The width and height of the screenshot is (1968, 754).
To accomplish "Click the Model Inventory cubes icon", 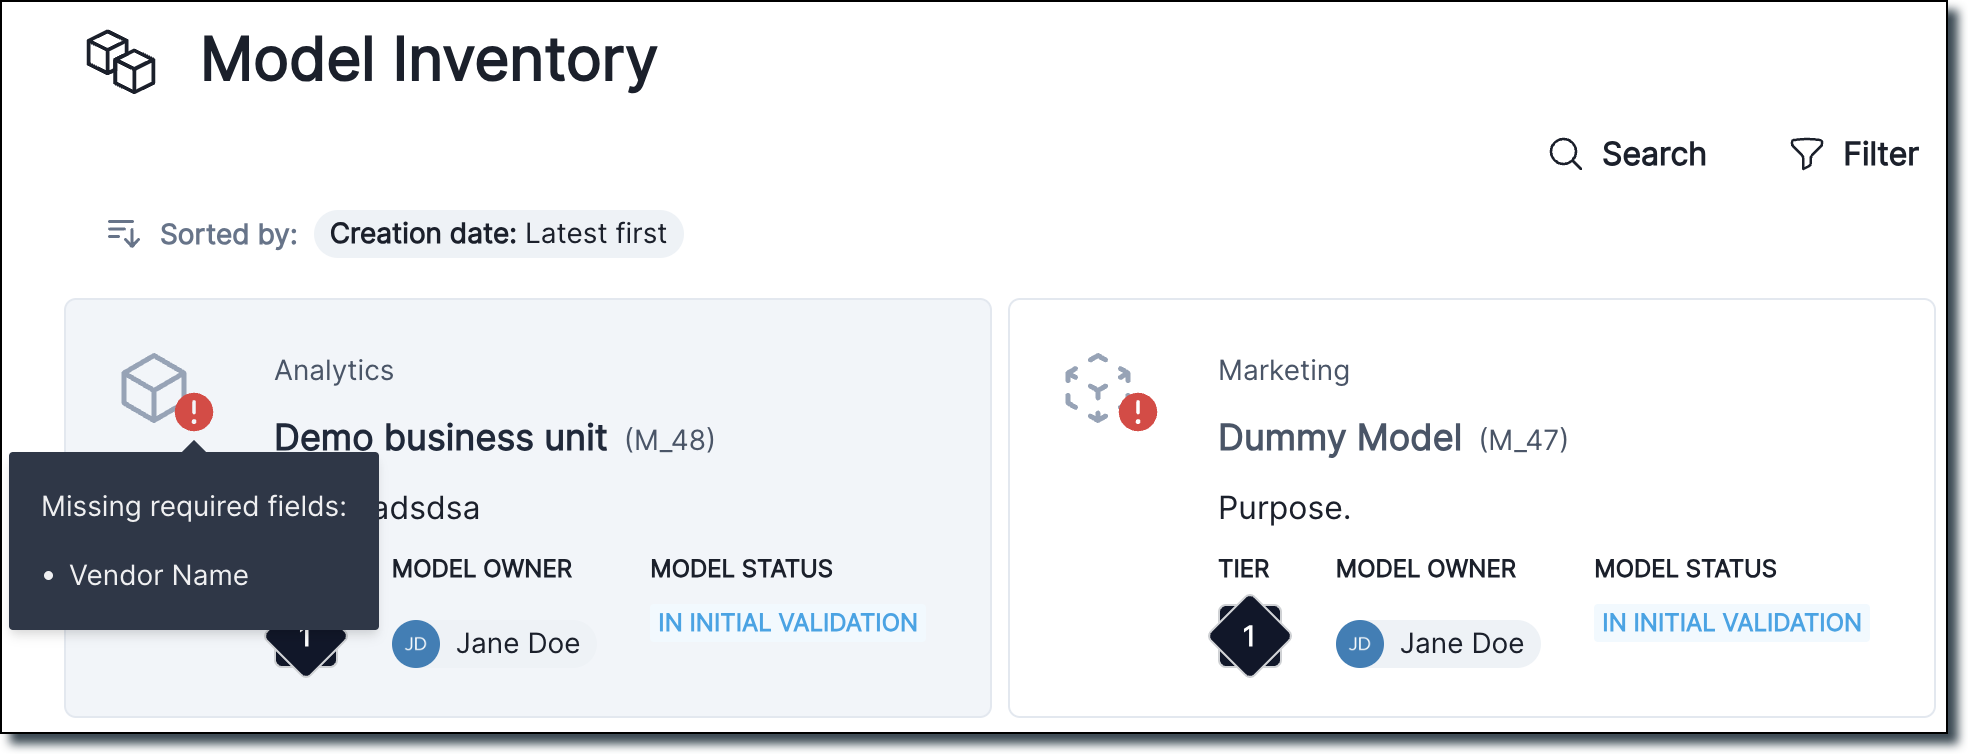I will coord(120,63).
